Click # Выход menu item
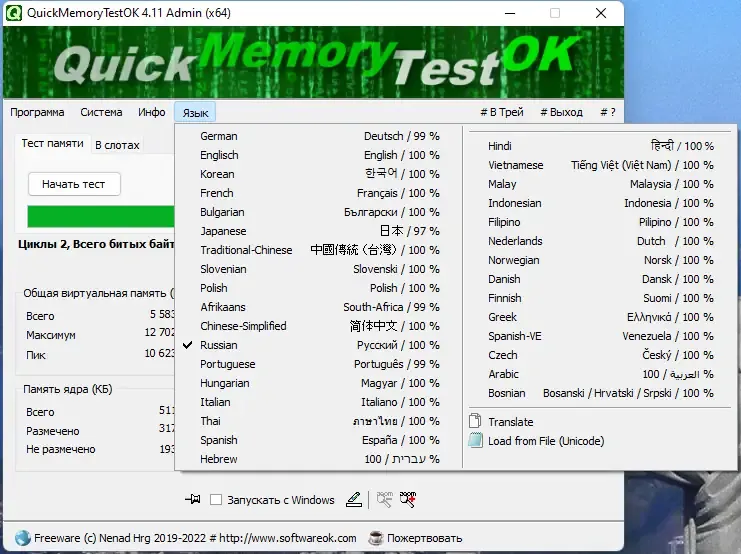 (x=561, y=112)
